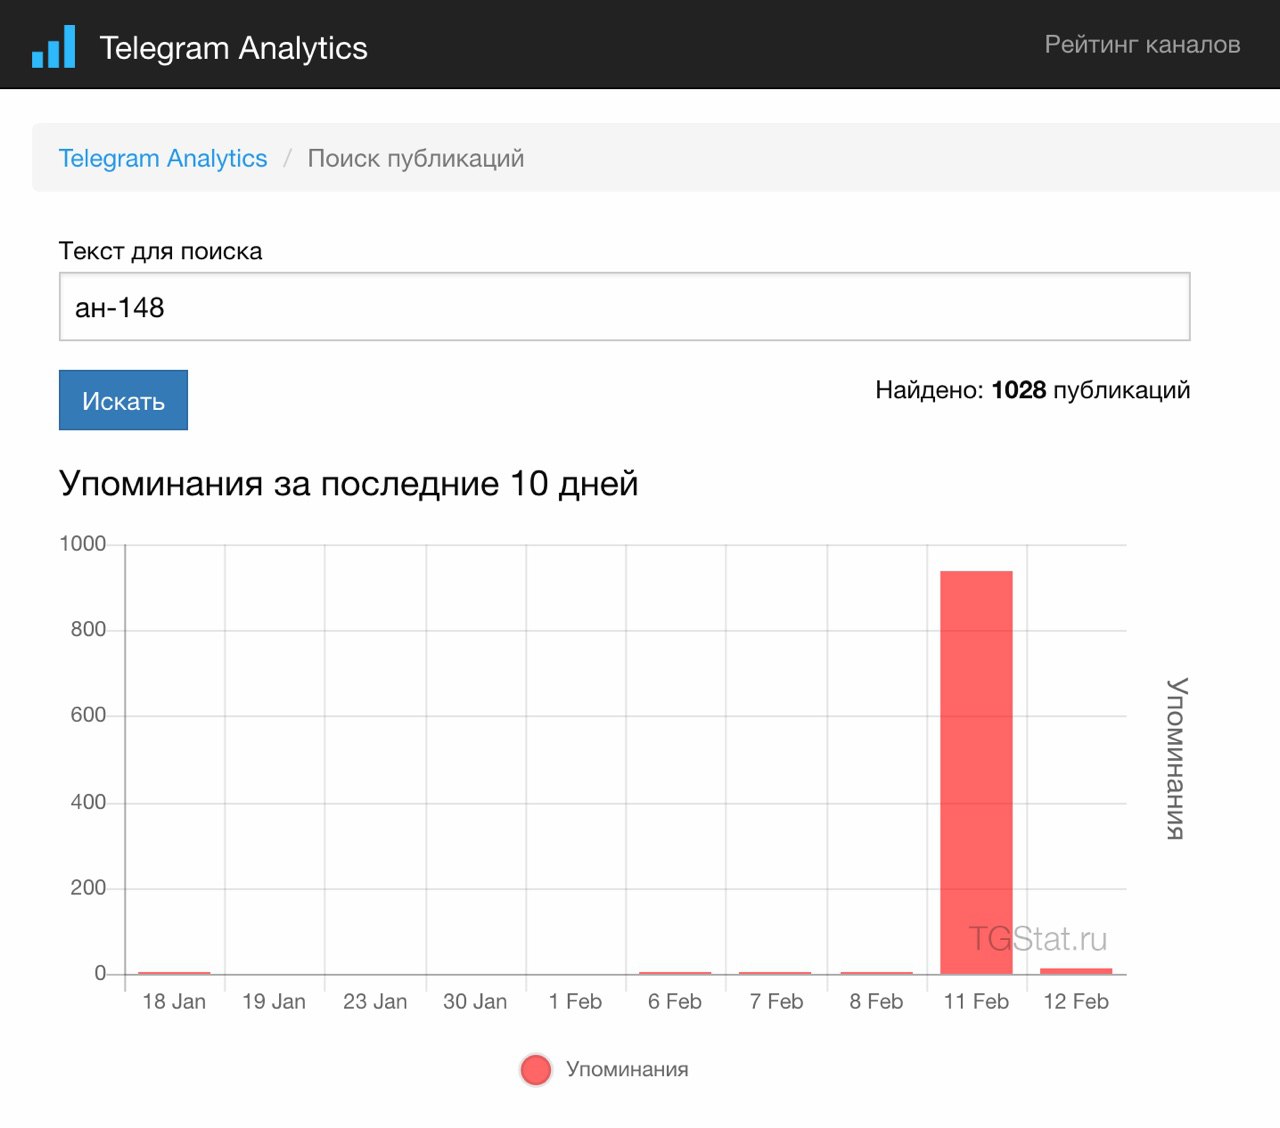The image size is (1280, 1128).
Task: Click the 19 Jan axis label
Action: click(274, 1002)
